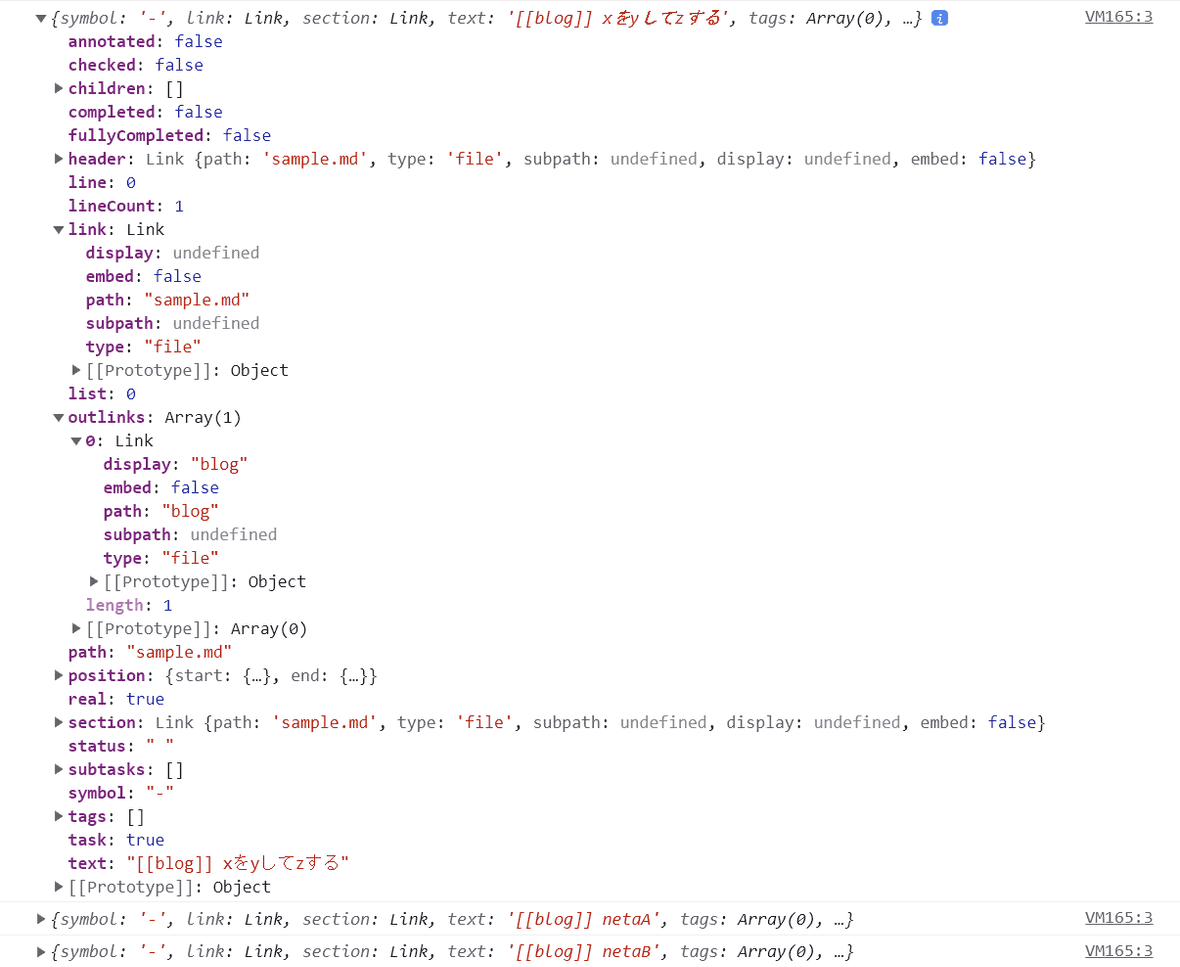Expand the empty children array
Image resolution: width=1180 pixels, height=967 pixels.
point(58,88)
